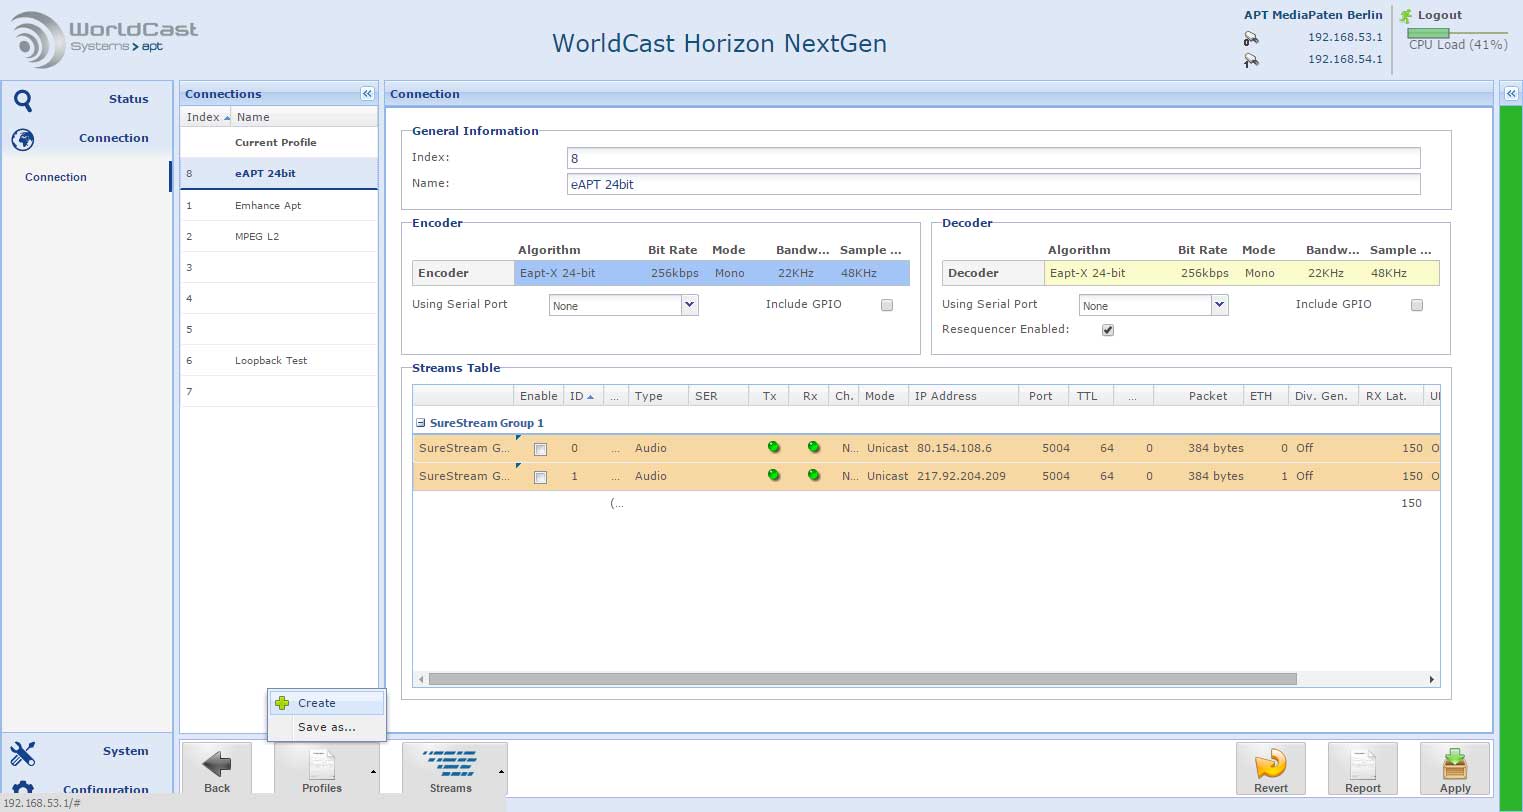Select Connection sub-item in the sidebar

[56, 177]
